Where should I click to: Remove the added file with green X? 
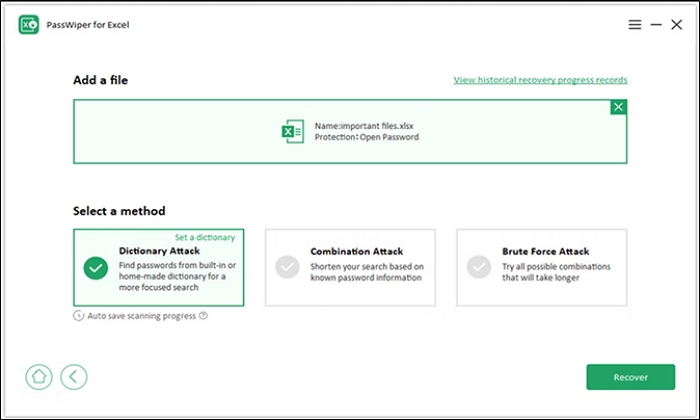click(619, 107)
